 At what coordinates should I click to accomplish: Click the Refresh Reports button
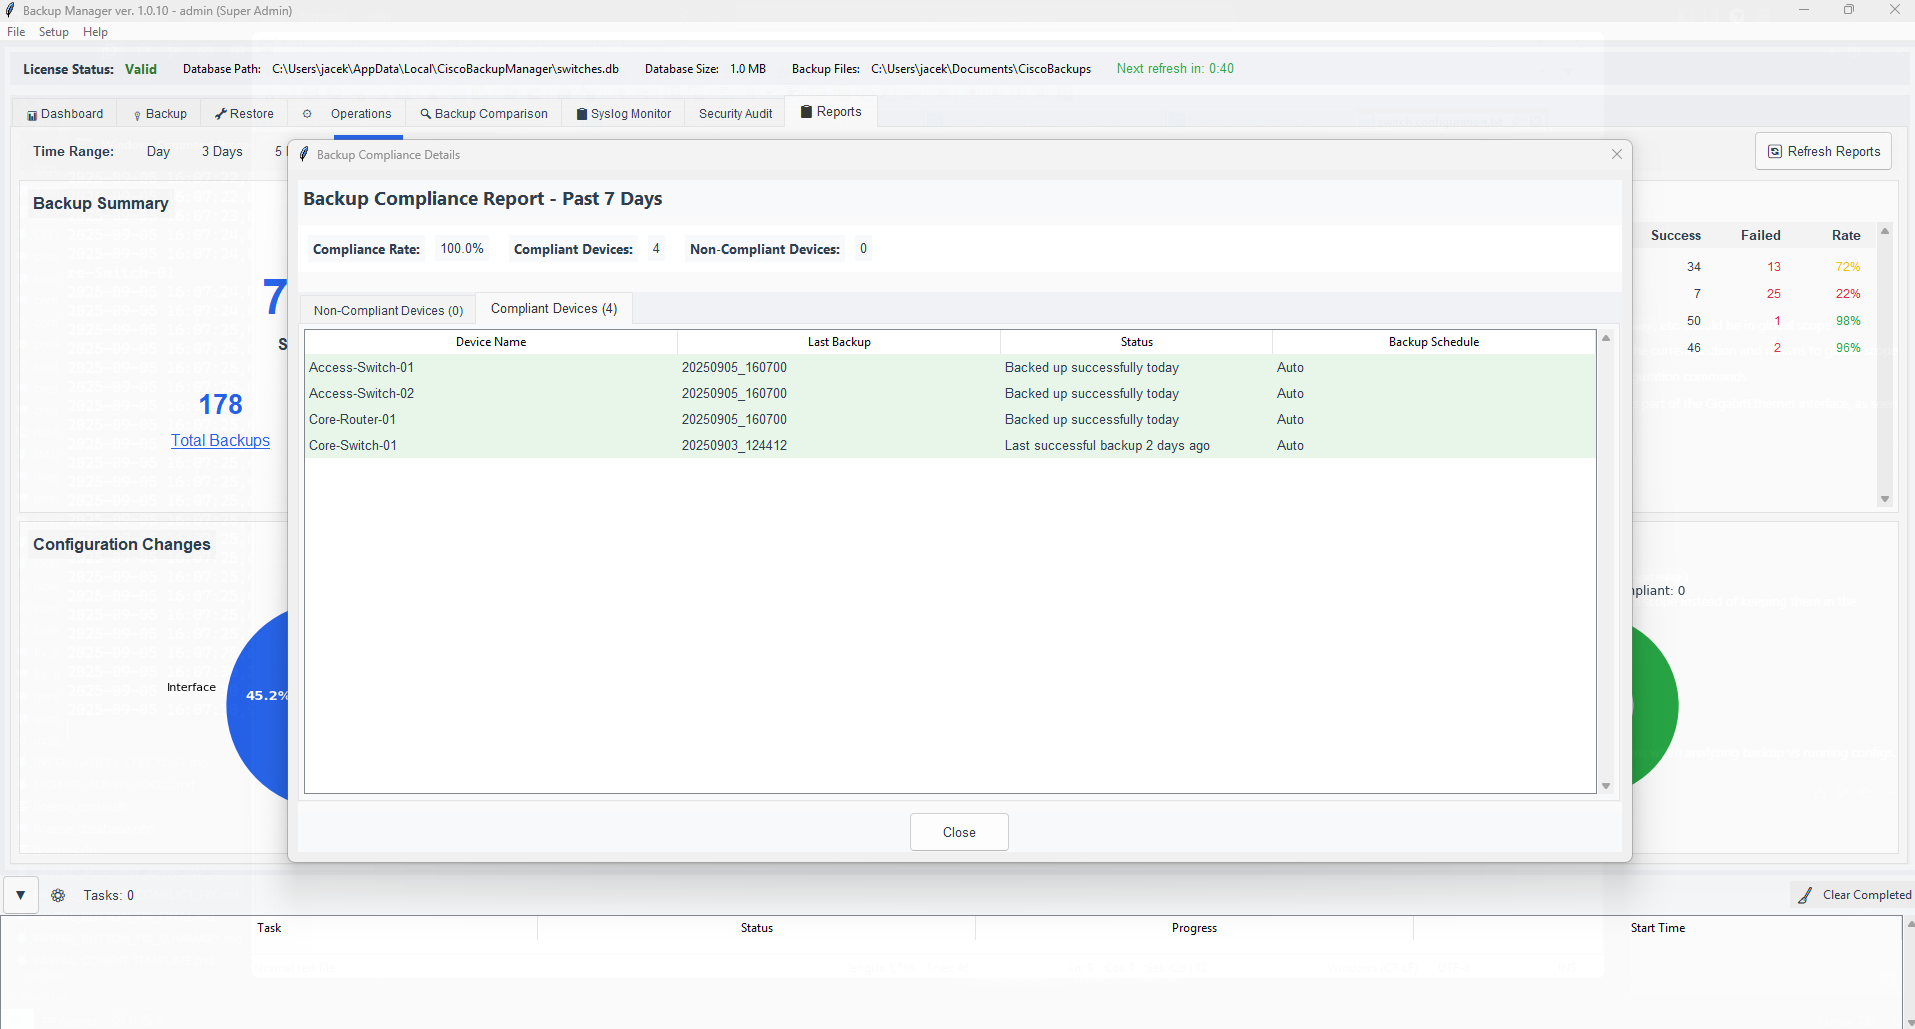click(1823, 151)
